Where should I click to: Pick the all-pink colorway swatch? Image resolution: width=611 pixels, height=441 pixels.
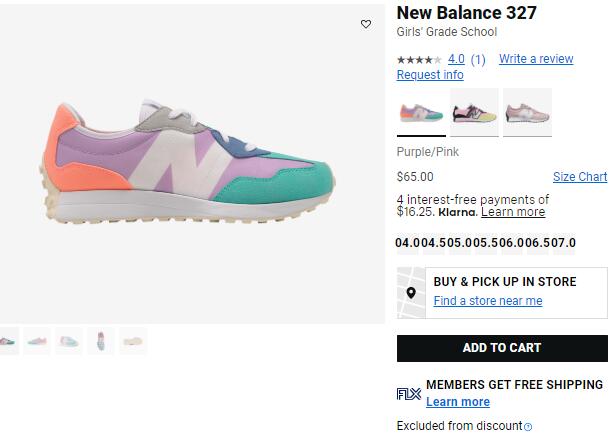click(x=527, y=112)
